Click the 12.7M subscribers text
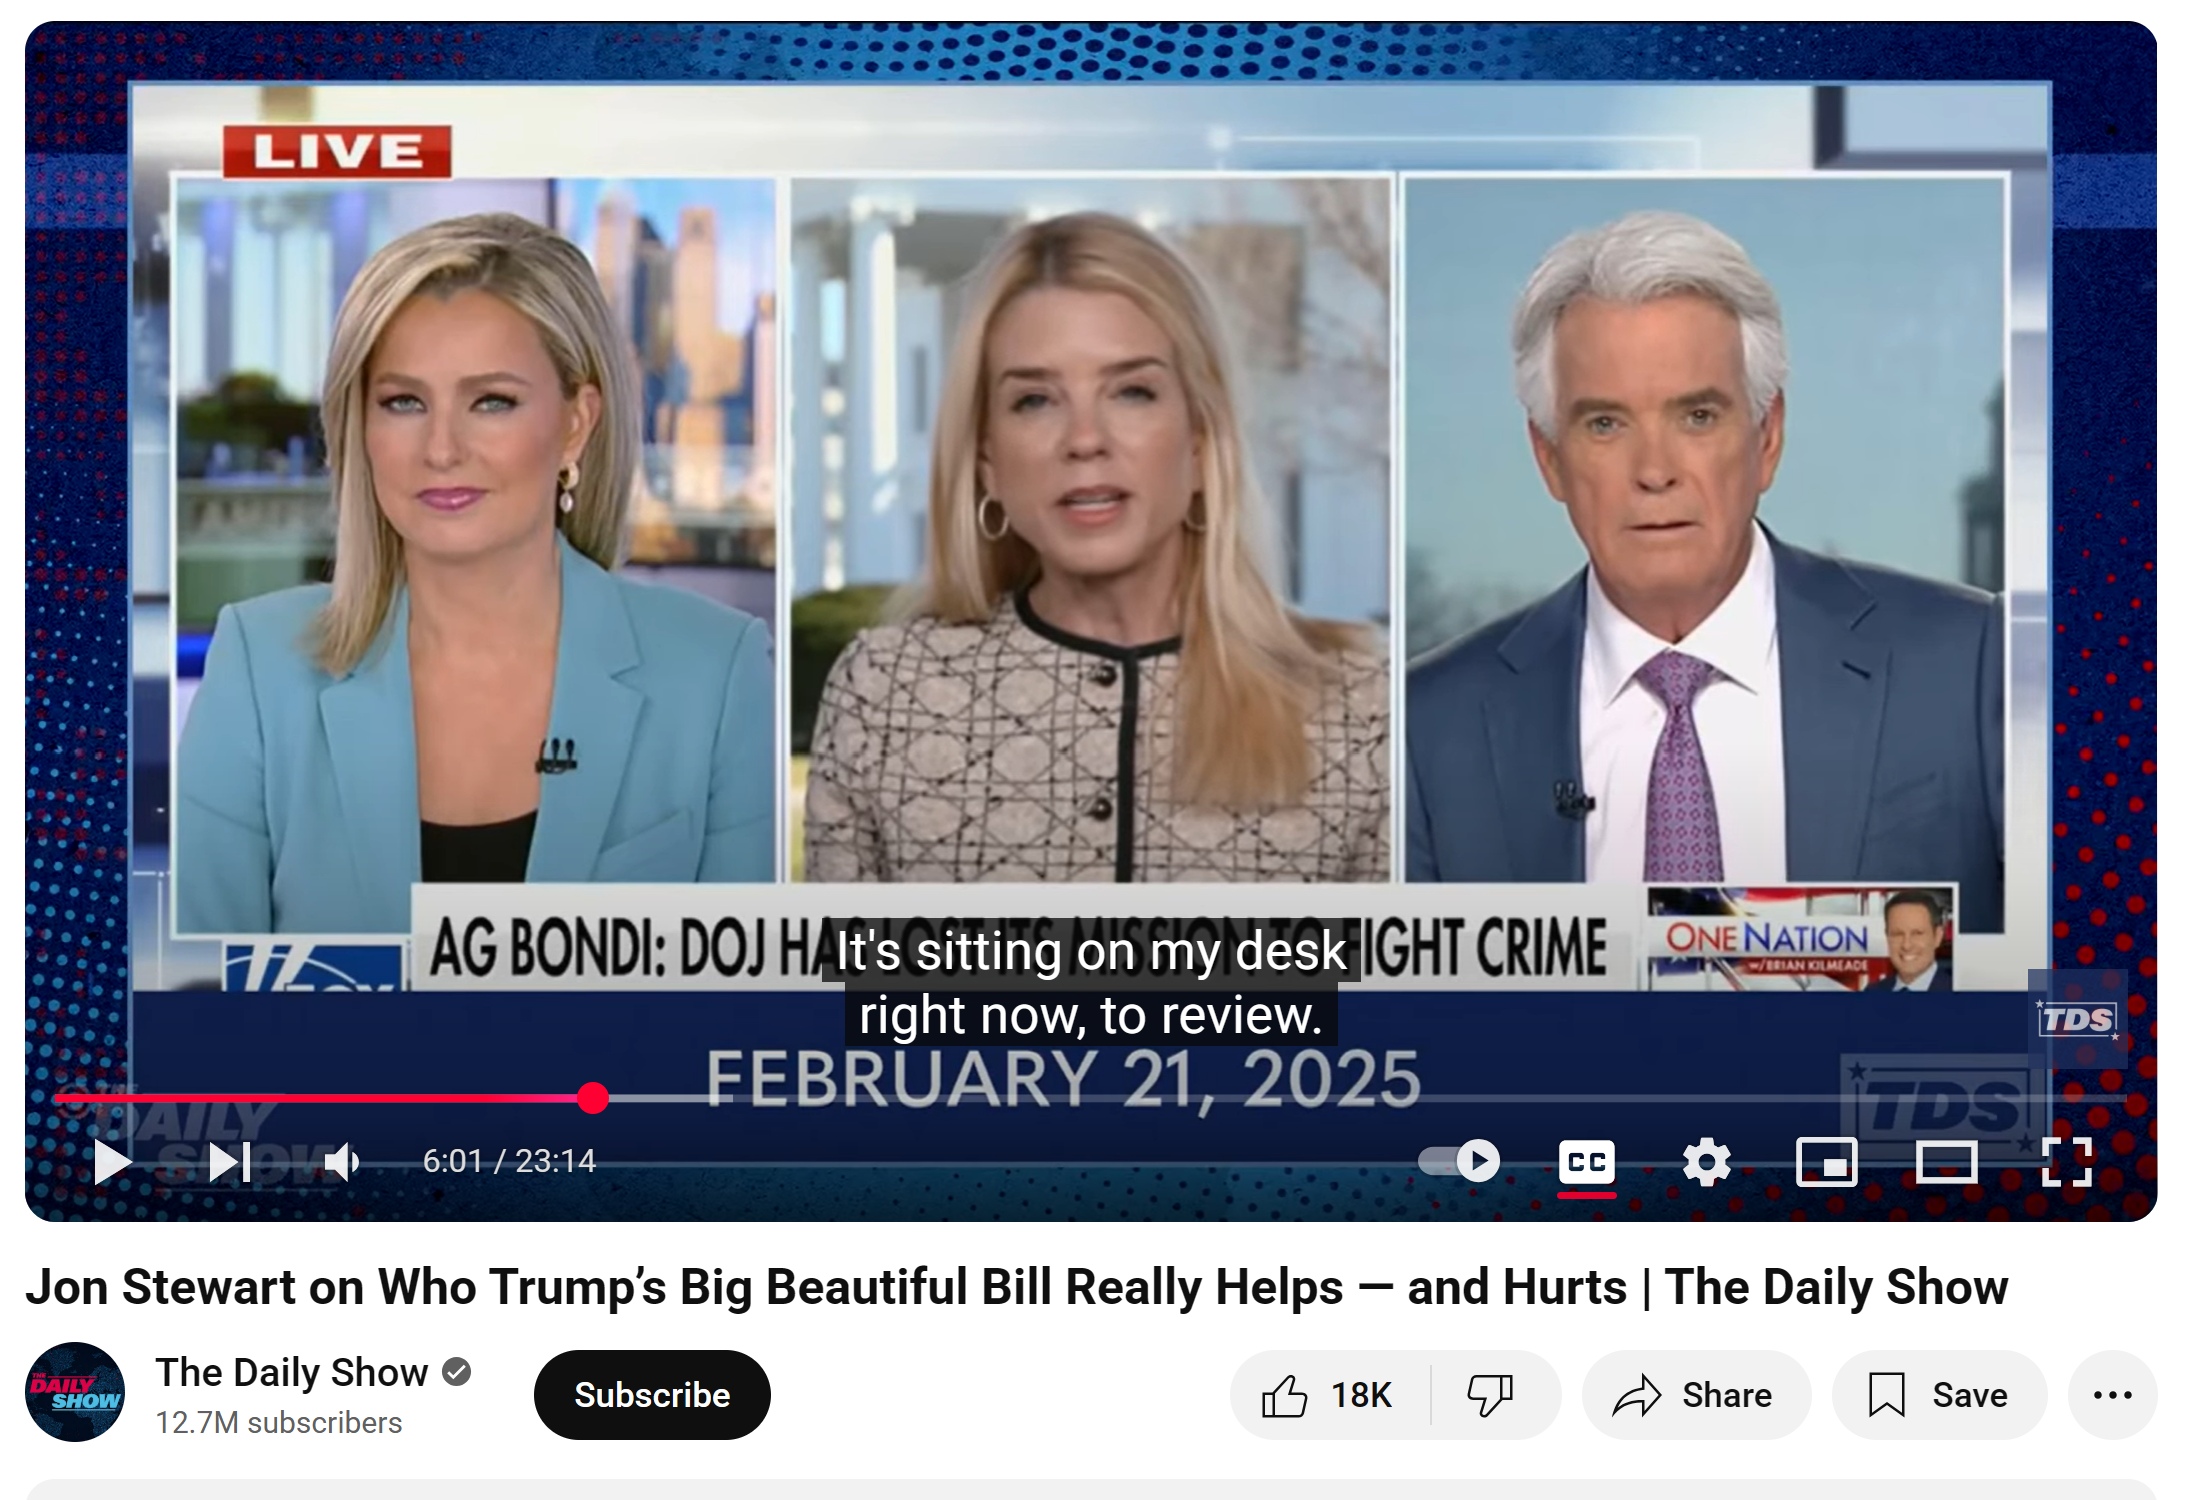The width and height of the screenshot is (2192, 1500). [x=279, y=1423]
